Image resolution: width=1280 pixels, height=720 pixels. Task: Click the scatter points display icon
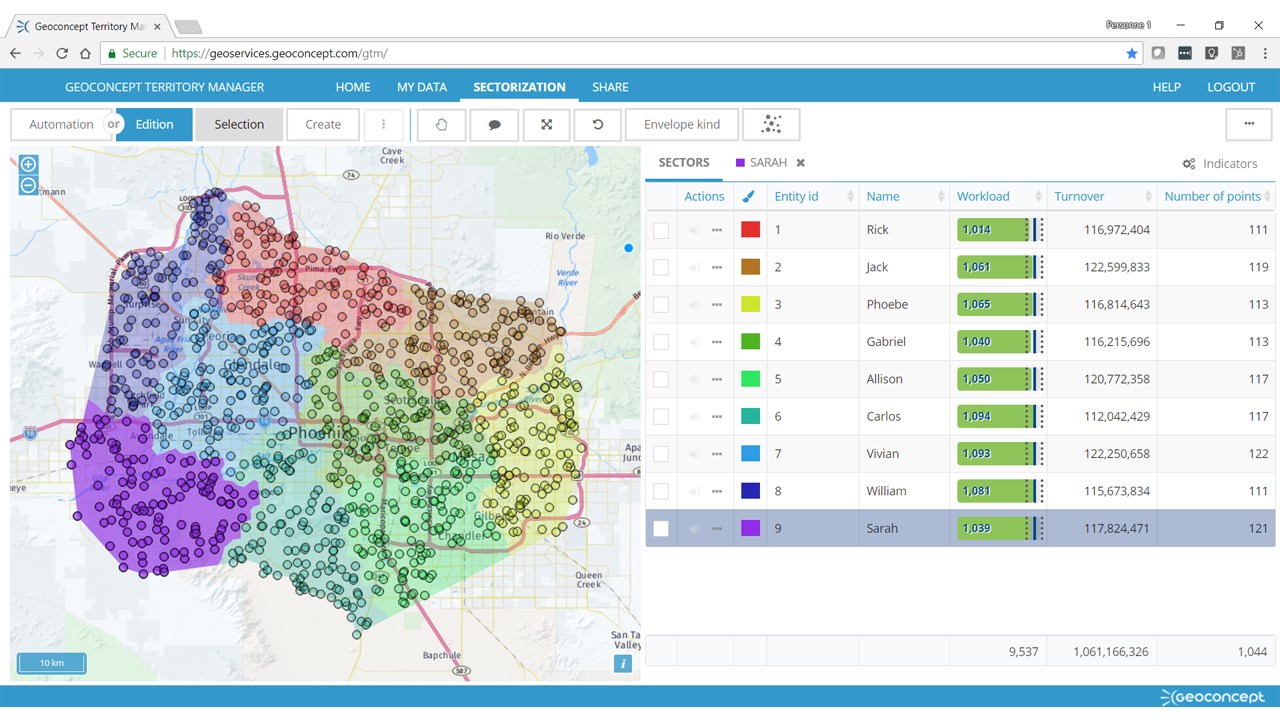tap(771, 125)
